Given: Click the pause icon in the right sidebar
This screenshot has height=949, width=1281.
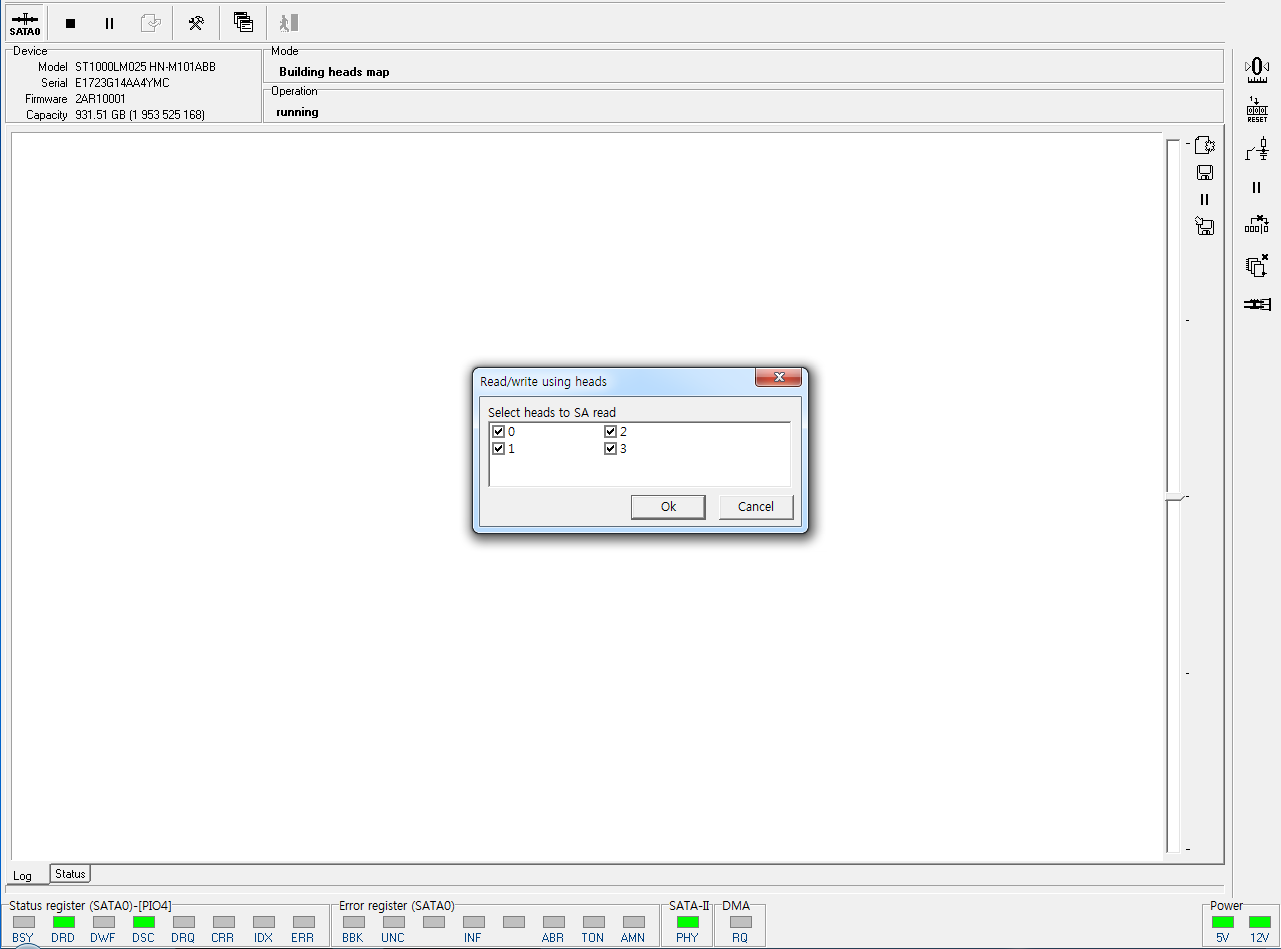Looking at the screenshot, I should (1257, 187).
